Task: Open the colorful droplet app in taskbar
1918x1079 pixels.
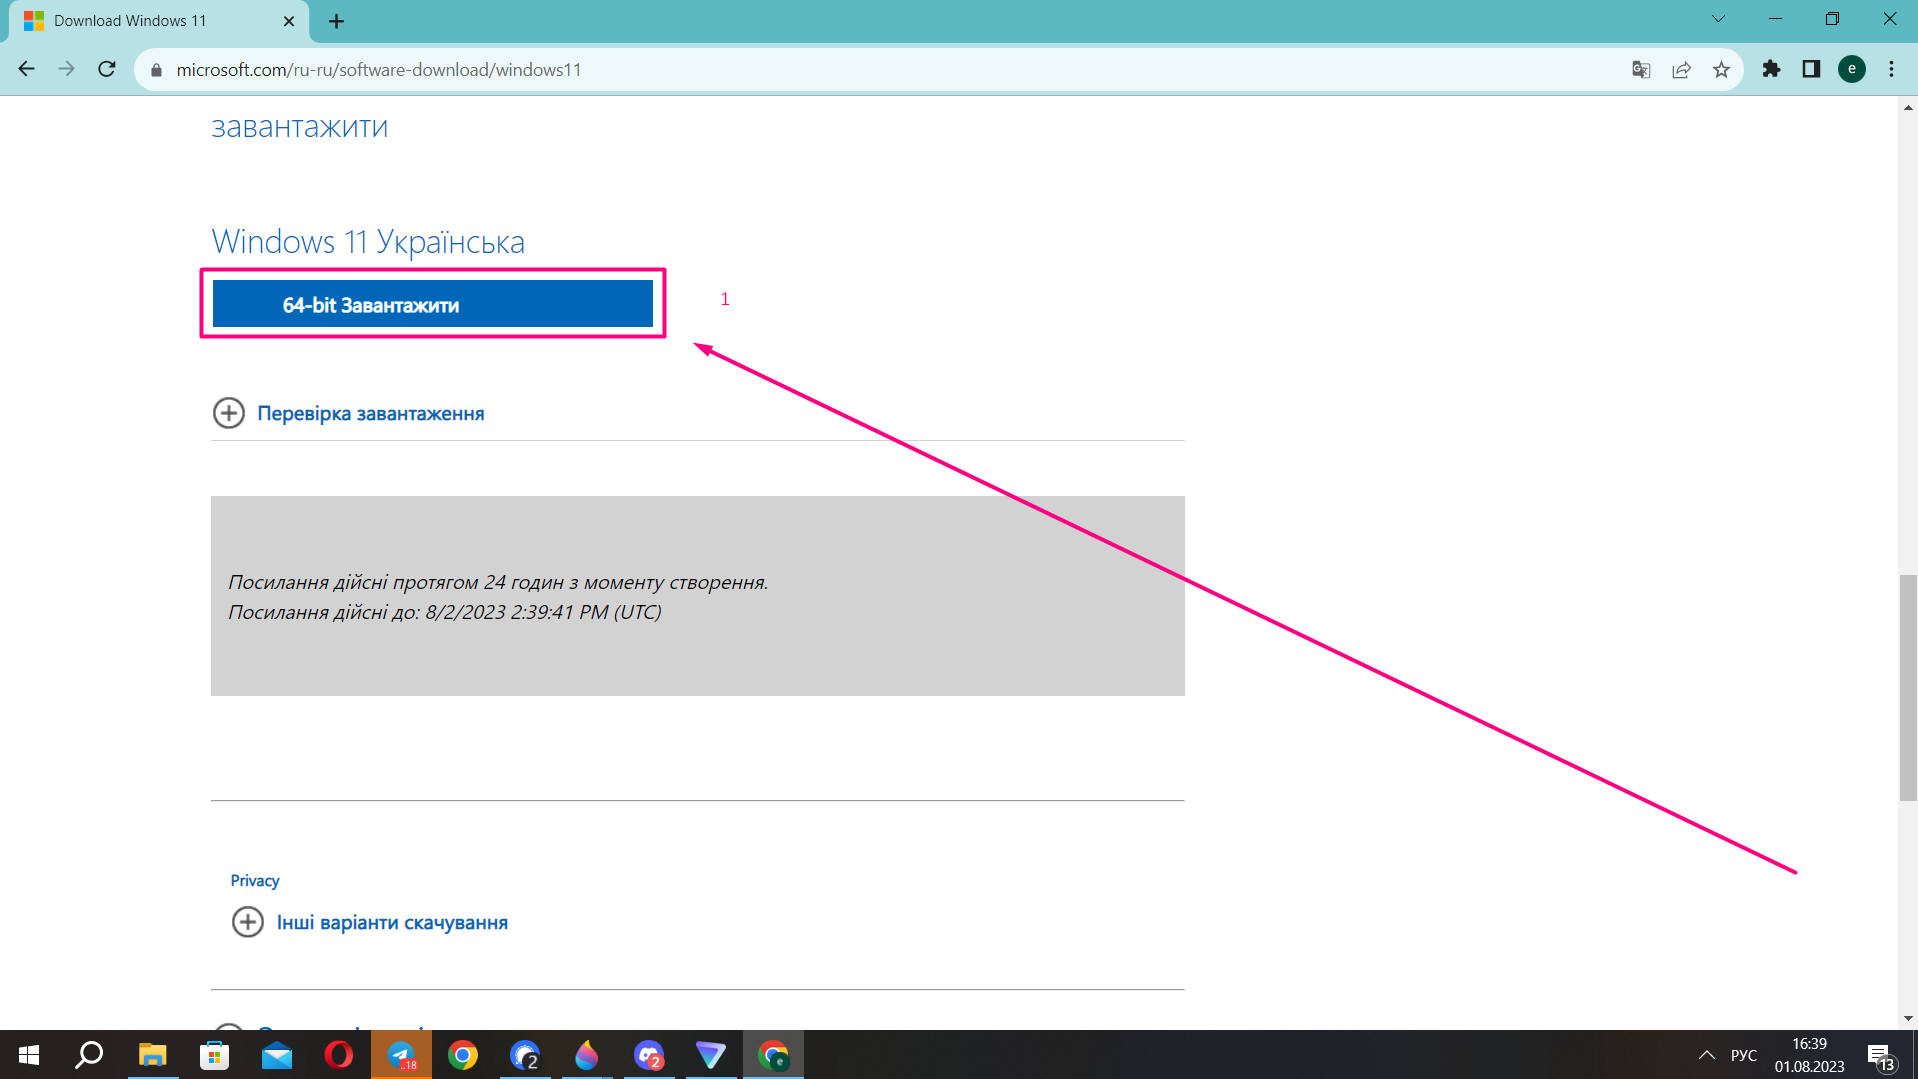Action: (587, 1055)
